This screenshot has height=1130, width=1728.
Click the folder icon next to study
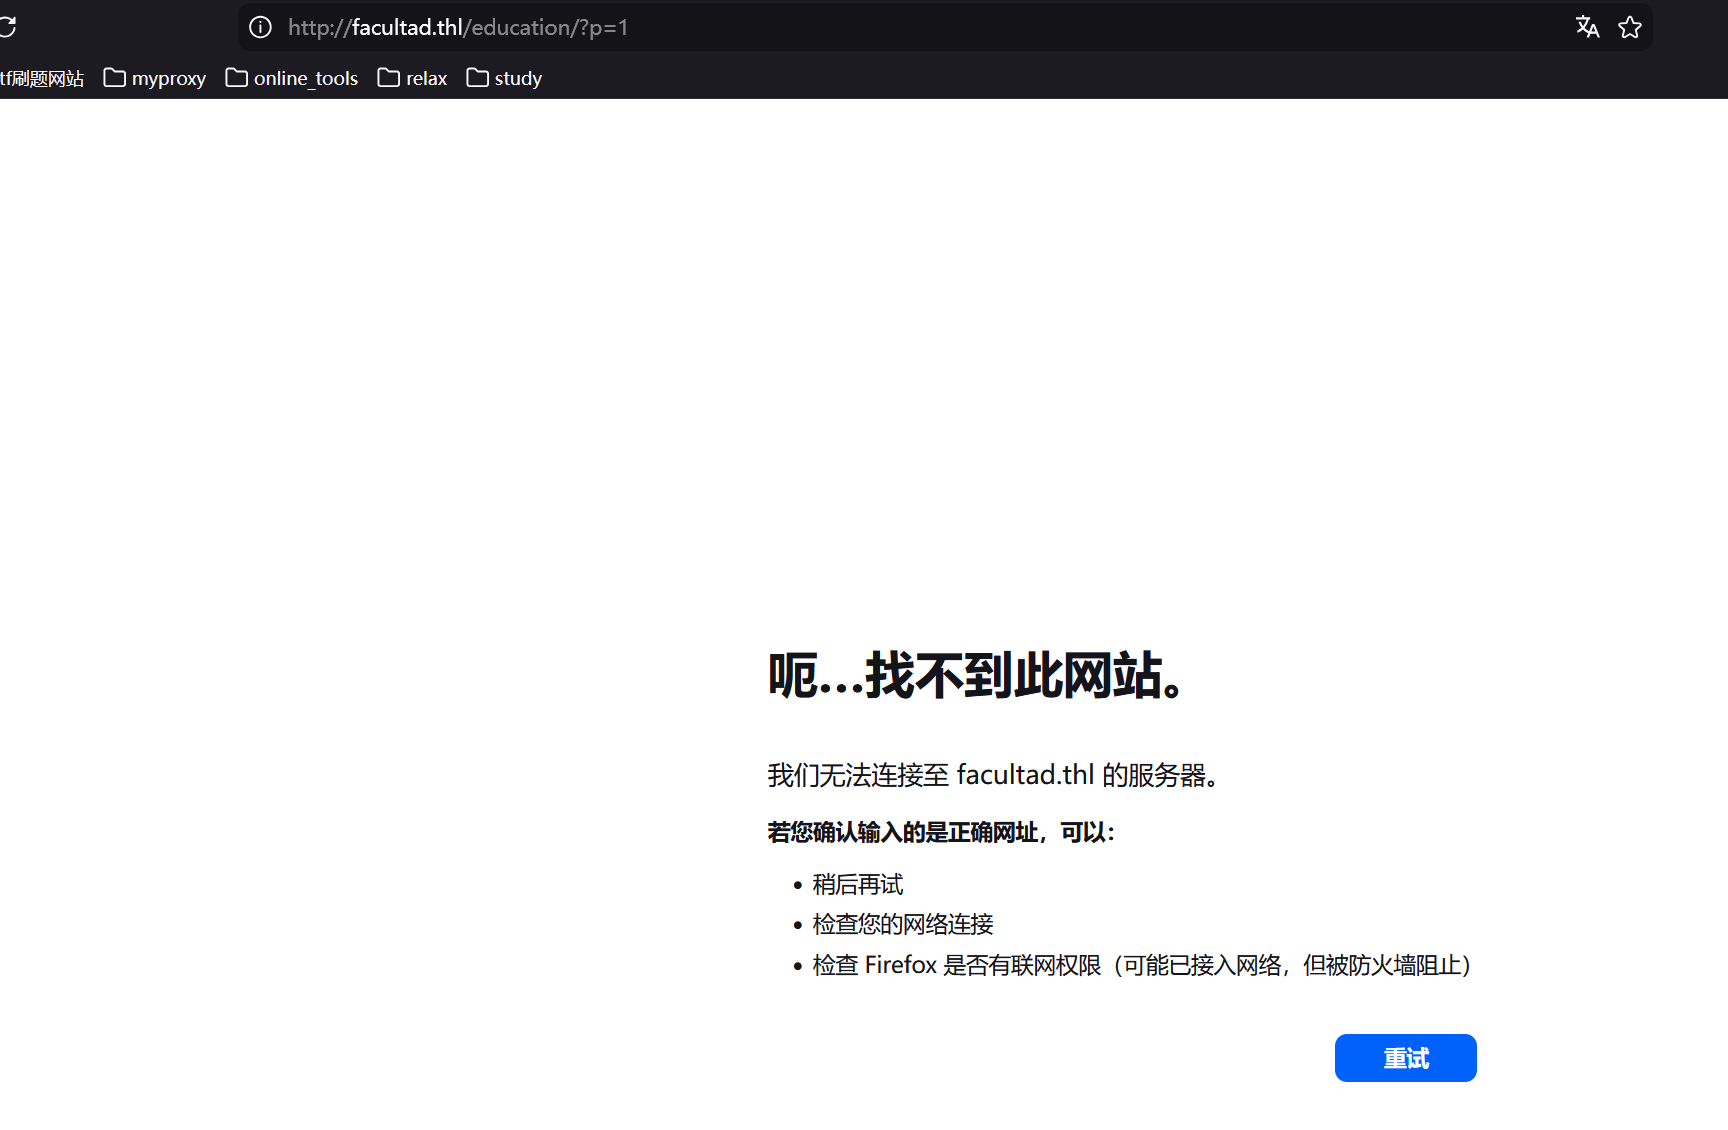tap(478, 78)
